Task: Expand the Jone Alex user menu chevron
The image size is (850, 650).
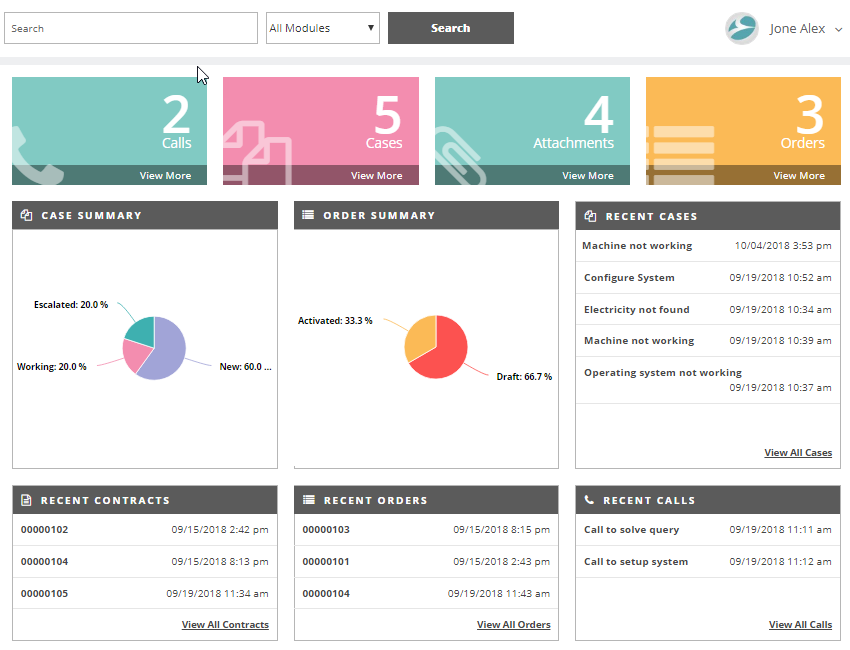Action: (x=837, y=29)
